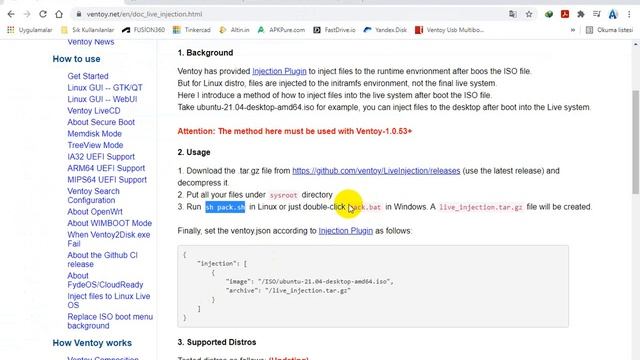Open the Yandex.Disk bookmark
The height and width of the screenshot is (360, 640).
pyautogui.click(x=385, y=30)
